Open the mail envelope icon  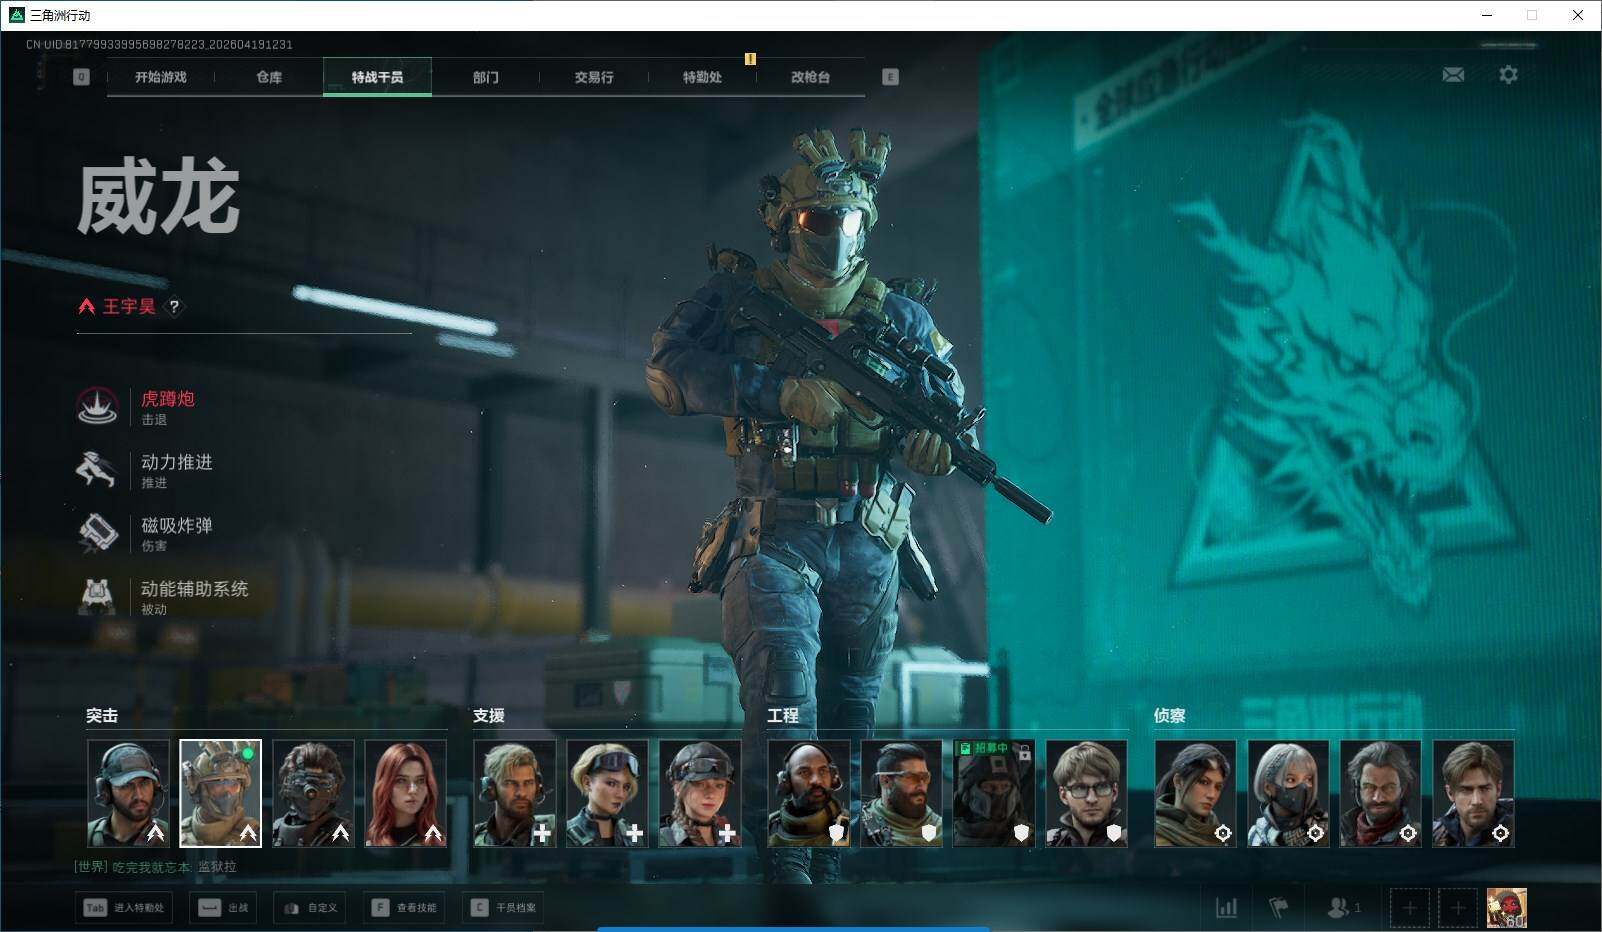tap(1453, 75)
